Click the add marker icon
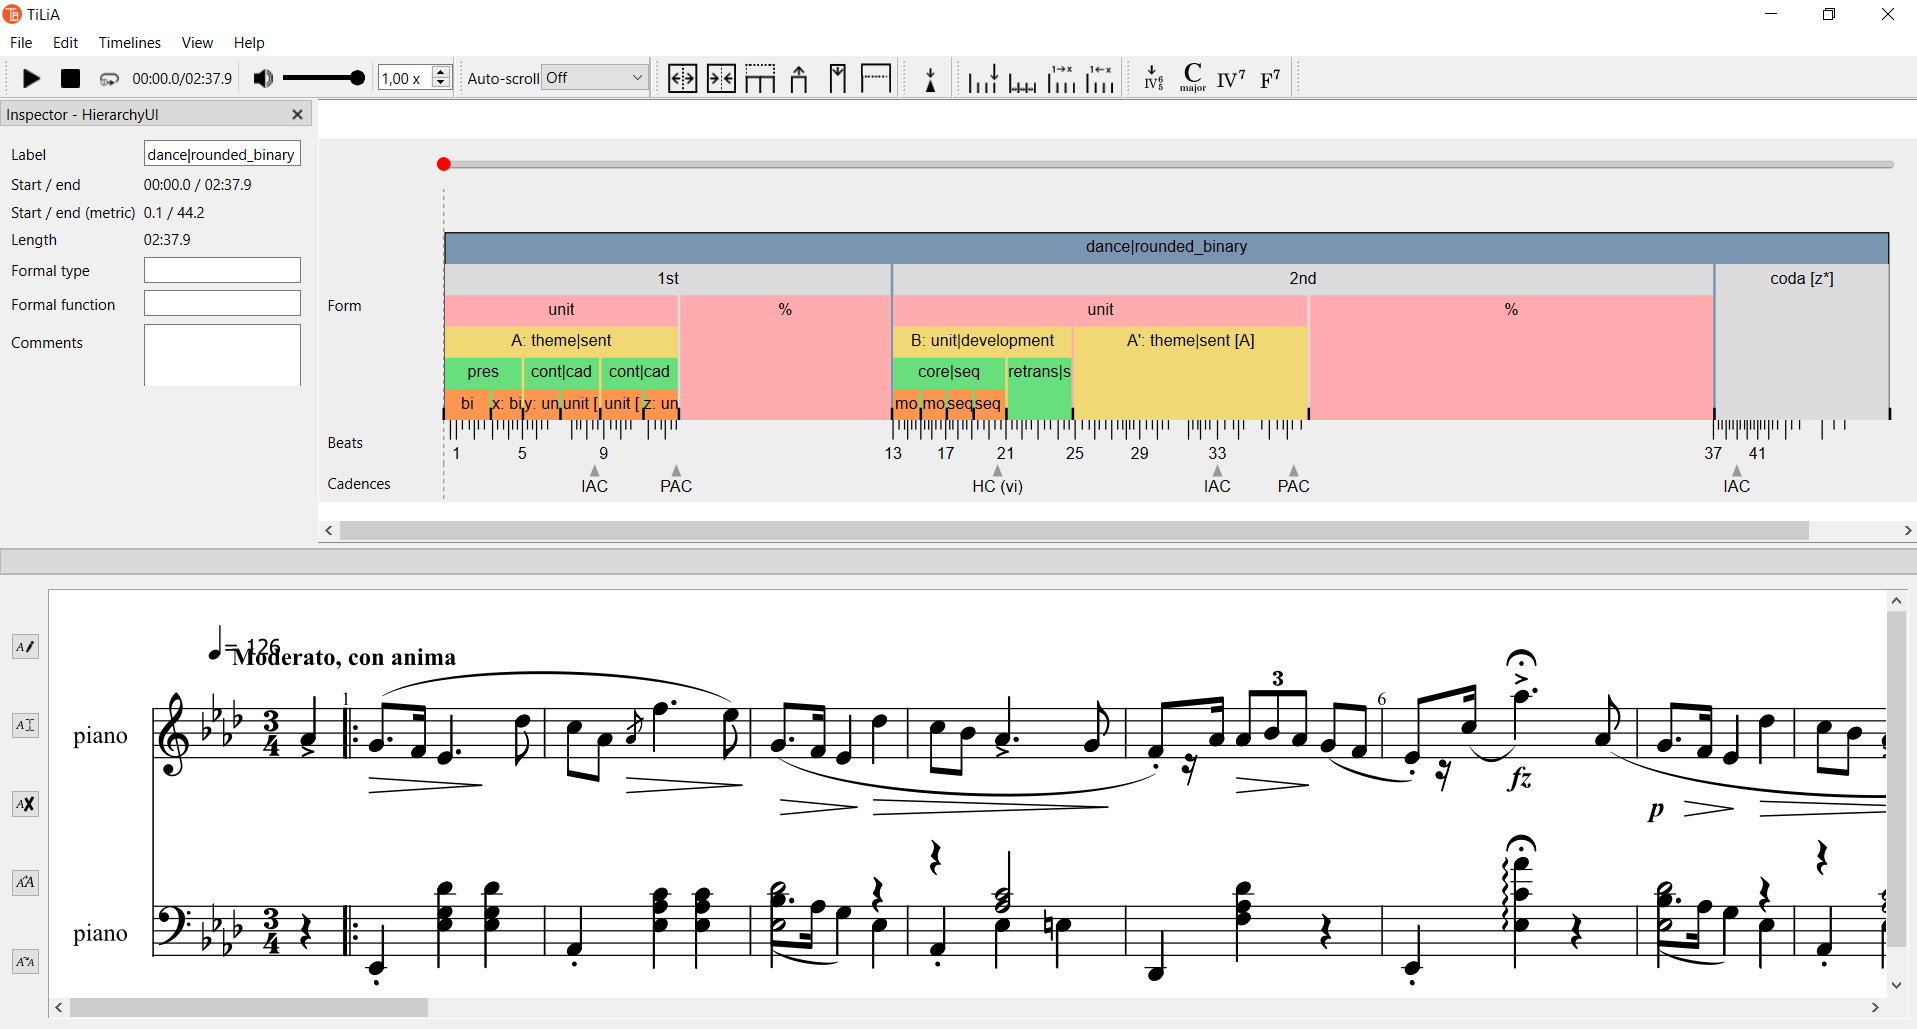Image resolution: width=1917 pixels, height=1029 pixels. coord(930,79)
